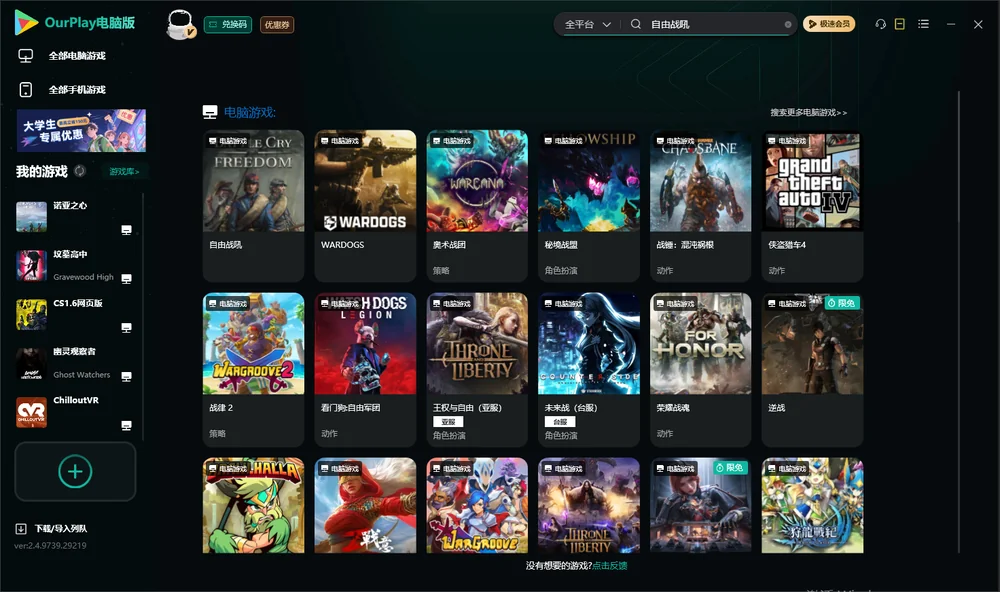
Task: Click the 限免 badge on 逆战
Action: click(842, 303)
